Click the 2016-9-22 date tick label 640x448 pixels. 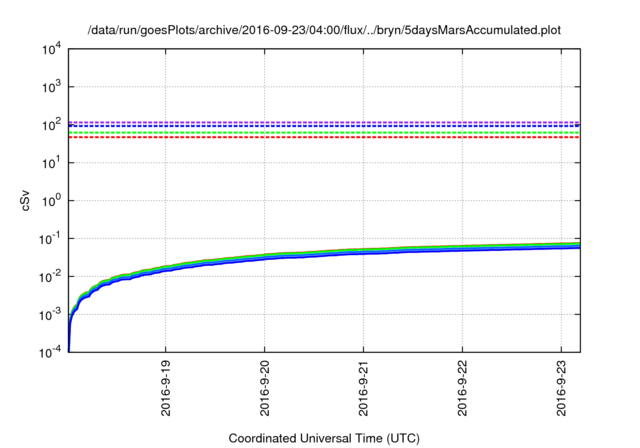462,388
